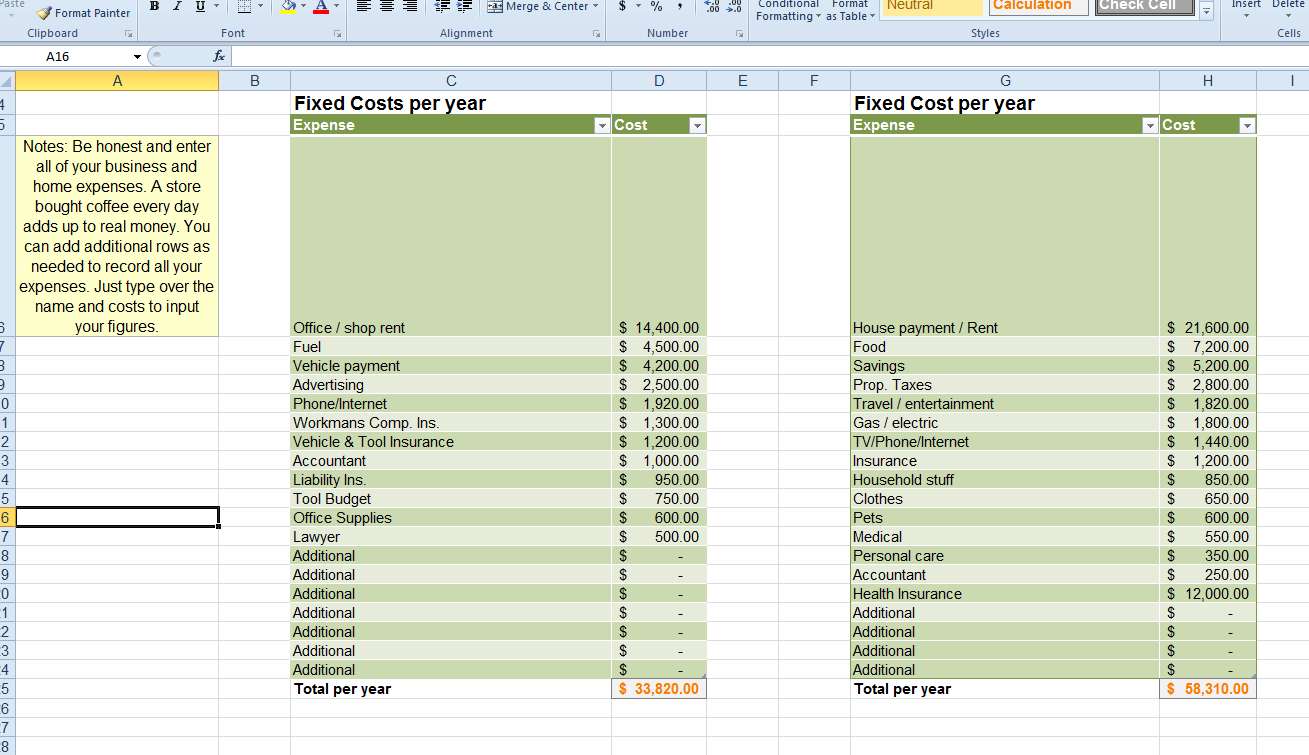The height and width of the screenshot is (755, 1309).
Task: Open Format as Table menu
Action: click(850, 10)
